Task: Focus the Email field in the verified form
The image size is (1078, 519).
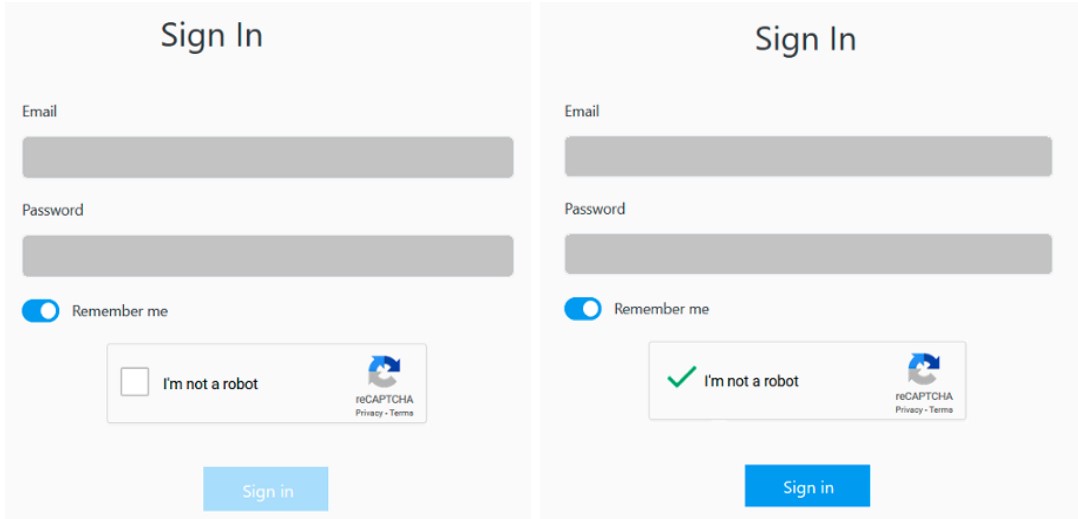Action: click(808, 157)
